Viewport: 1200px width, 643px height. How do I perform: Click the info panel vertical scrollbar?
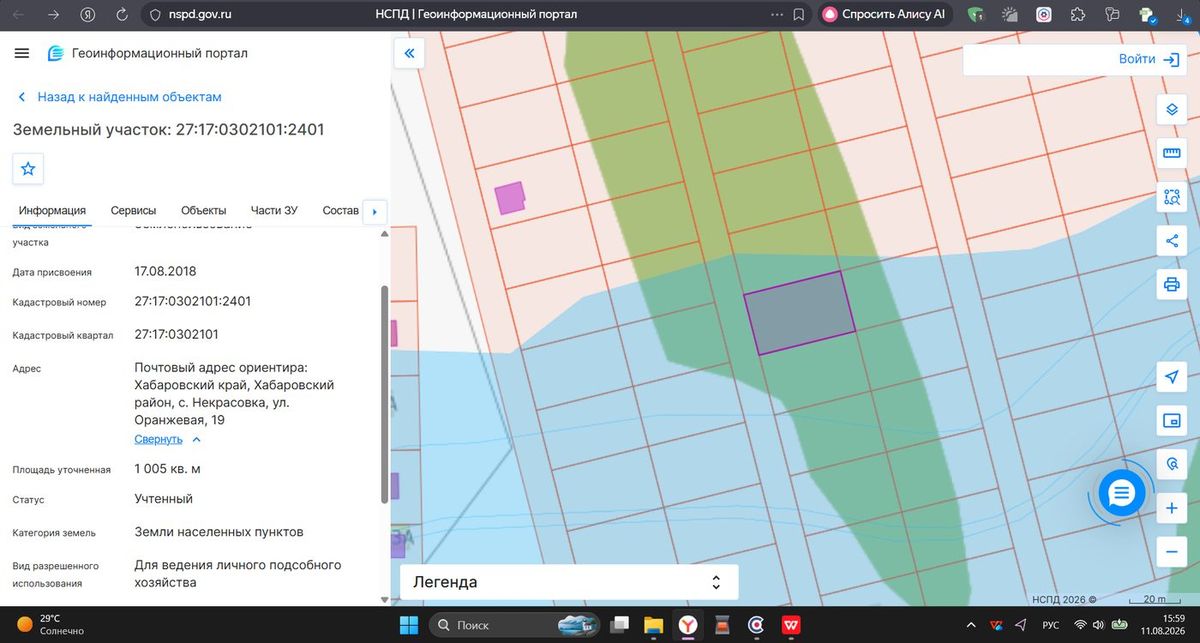(385, 395)
